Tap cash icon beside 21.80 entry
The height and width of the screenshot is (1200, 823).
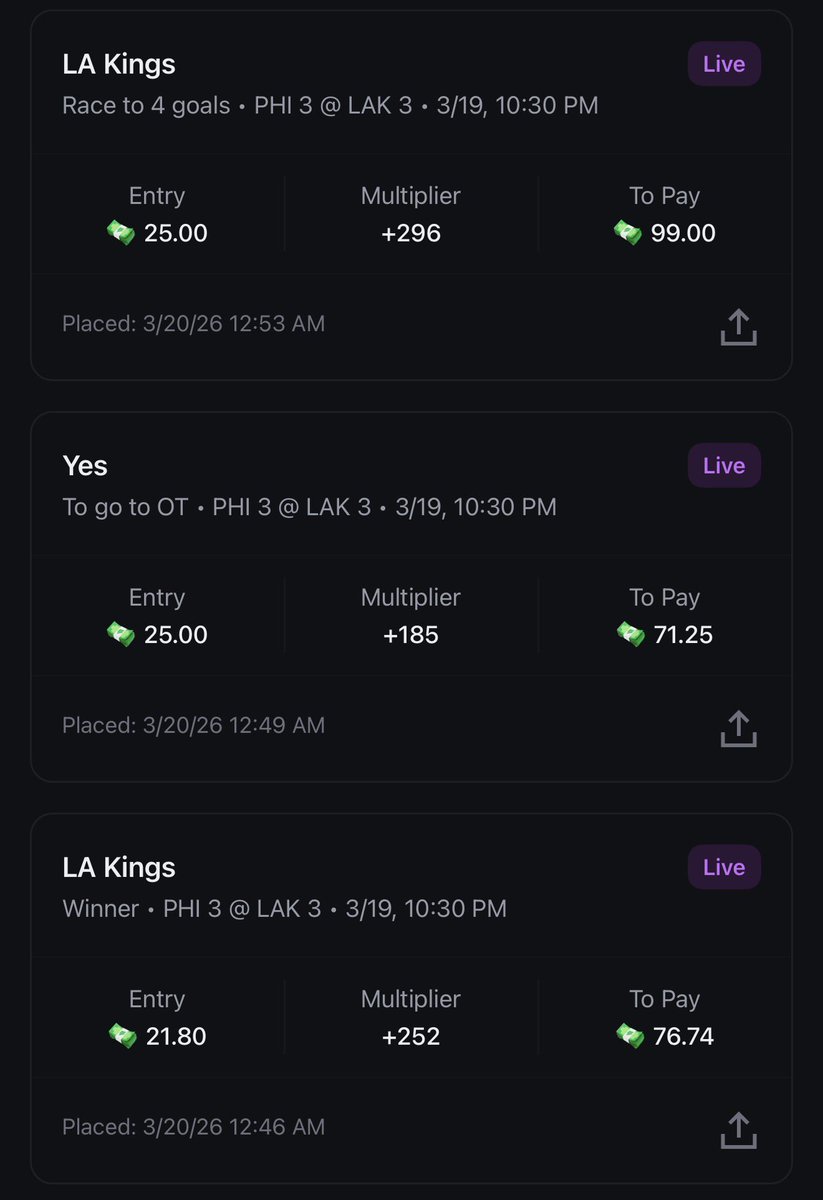click(x=122, y=1037)
